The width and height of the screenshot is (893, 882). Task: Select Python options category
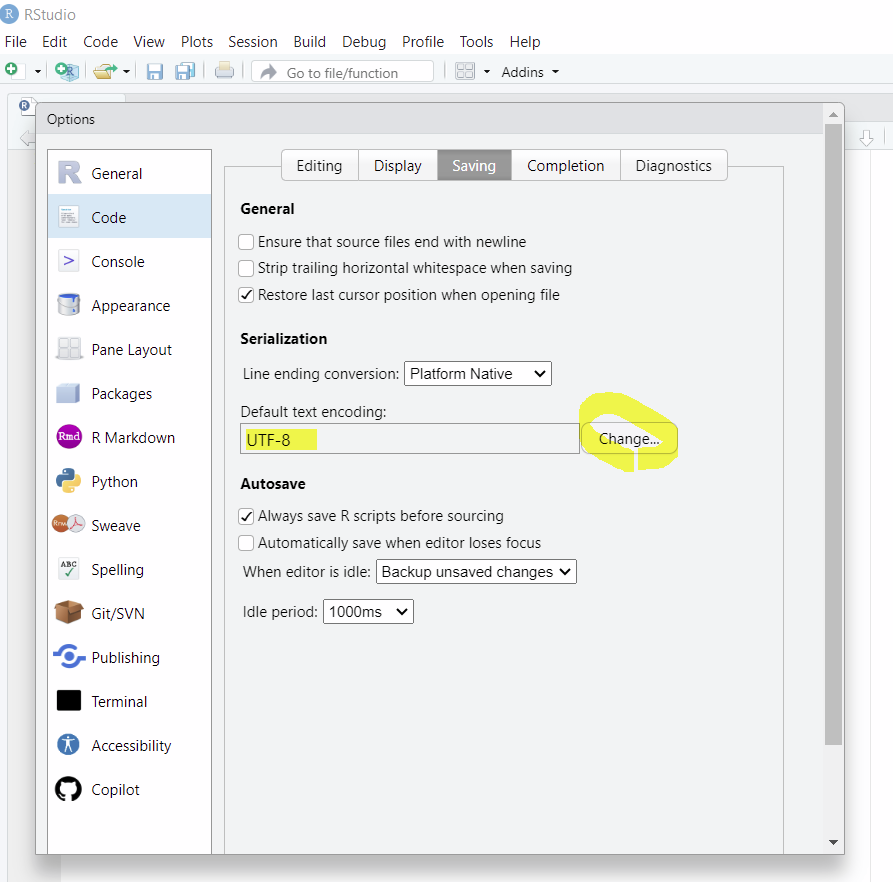tap(130, 481)
